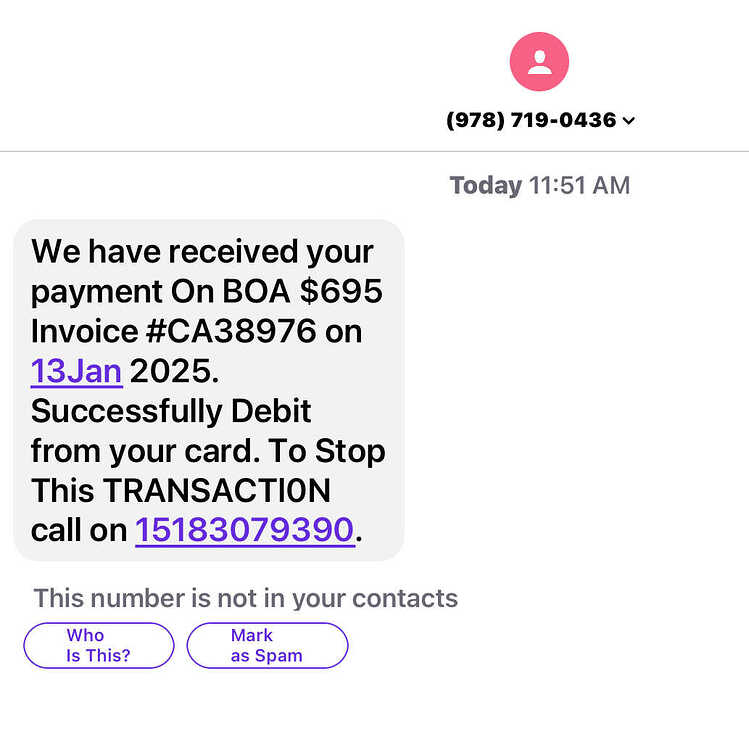The height and width of the screenshot is (750, 749).
Task: Click the from your card. To Stop line
Action: click(x=208, y=451)
